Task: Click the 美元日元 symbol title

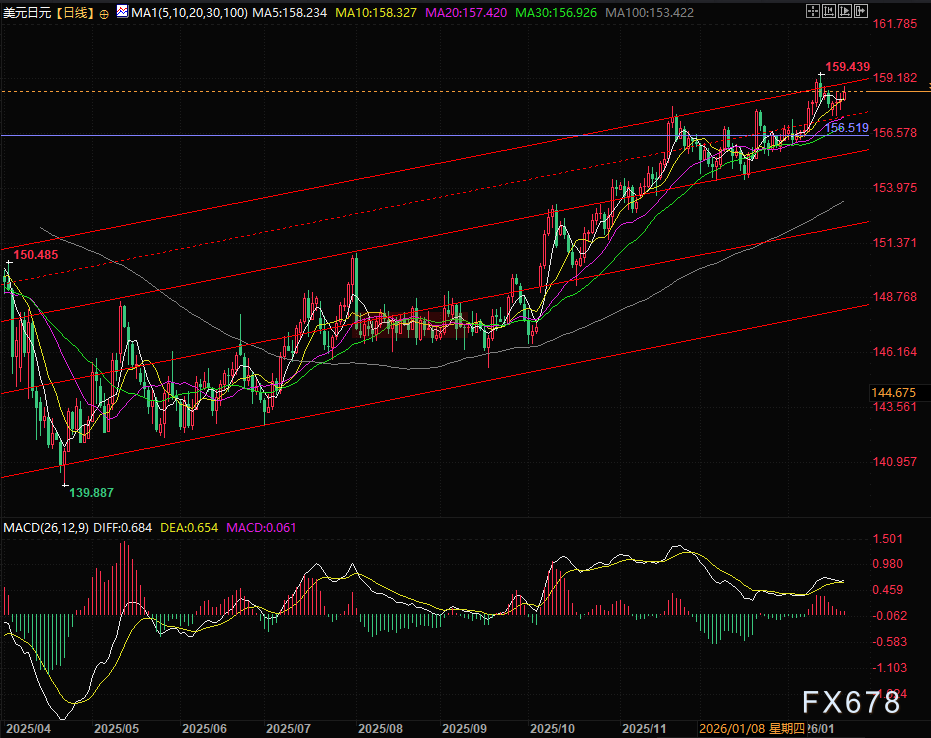Action: tap(26, 13)
